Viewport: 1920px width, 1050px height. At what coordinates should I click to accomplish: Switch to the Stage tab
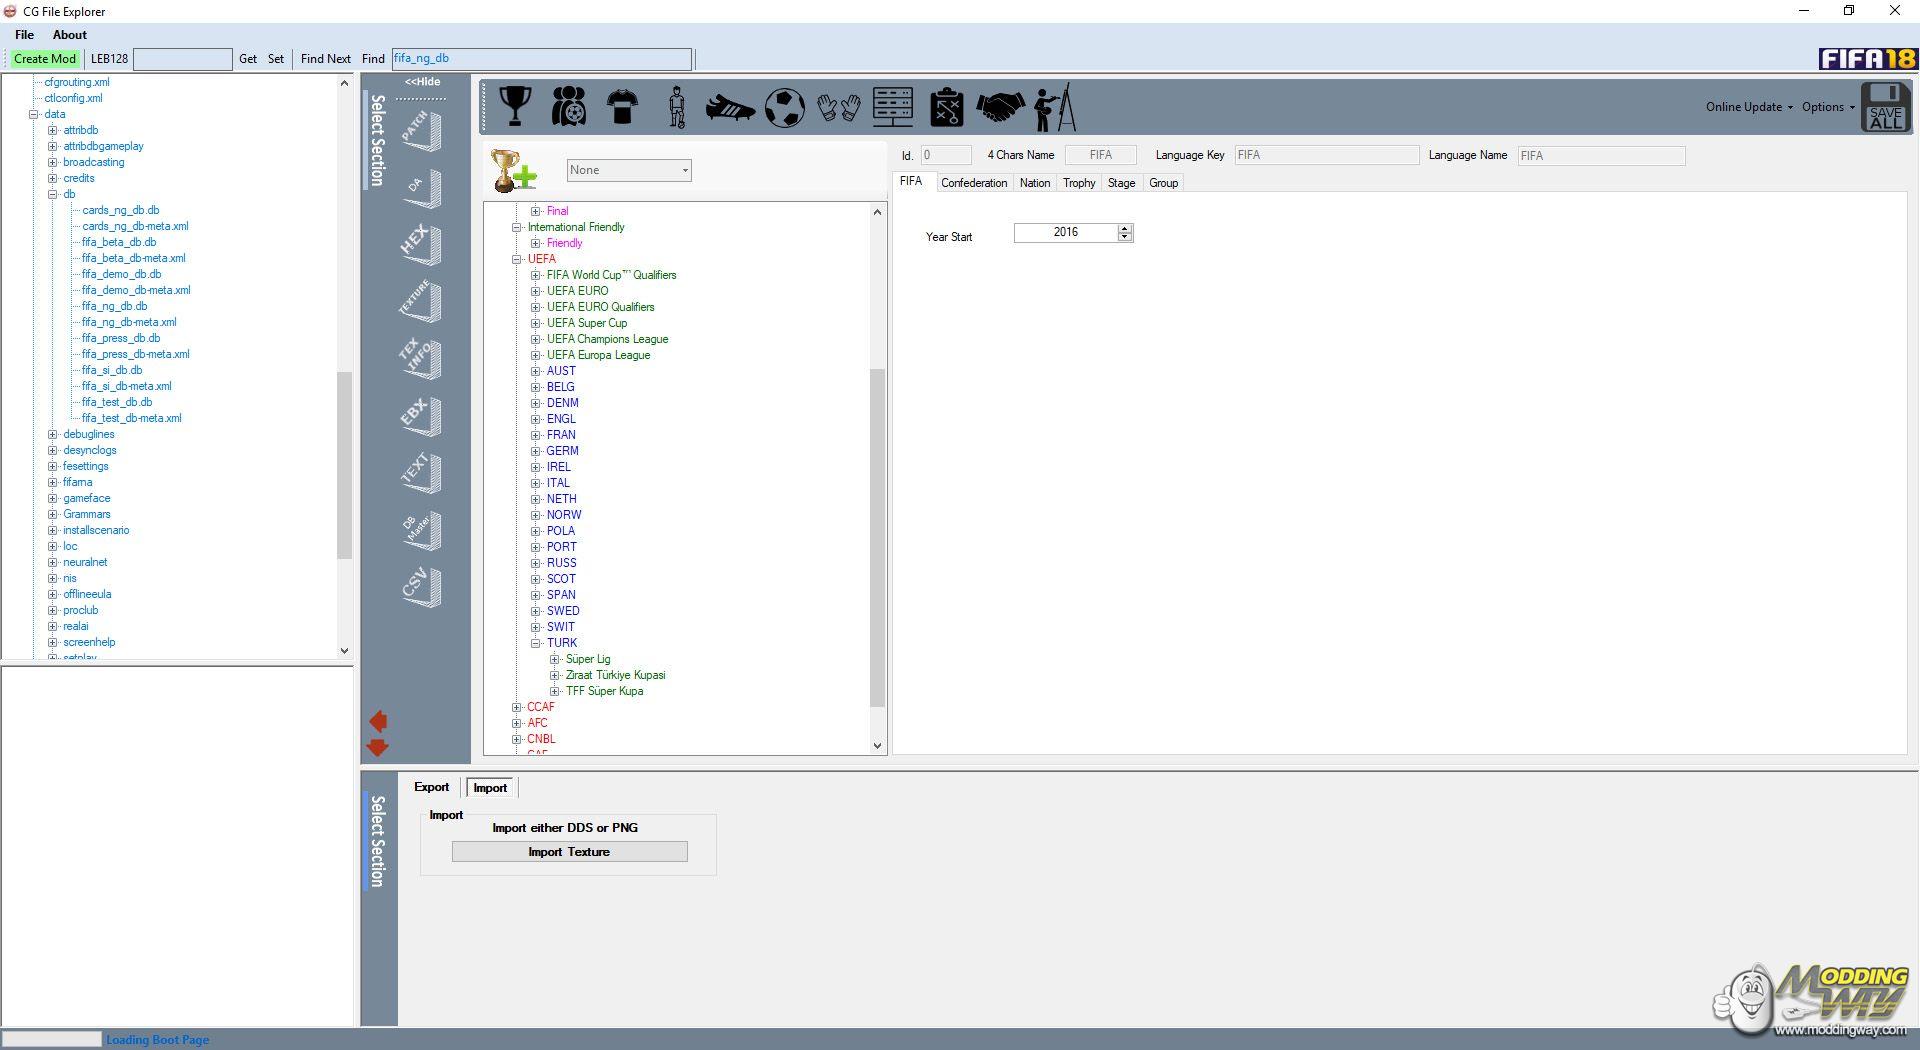pyautogui.click(x=1121, y=183)
